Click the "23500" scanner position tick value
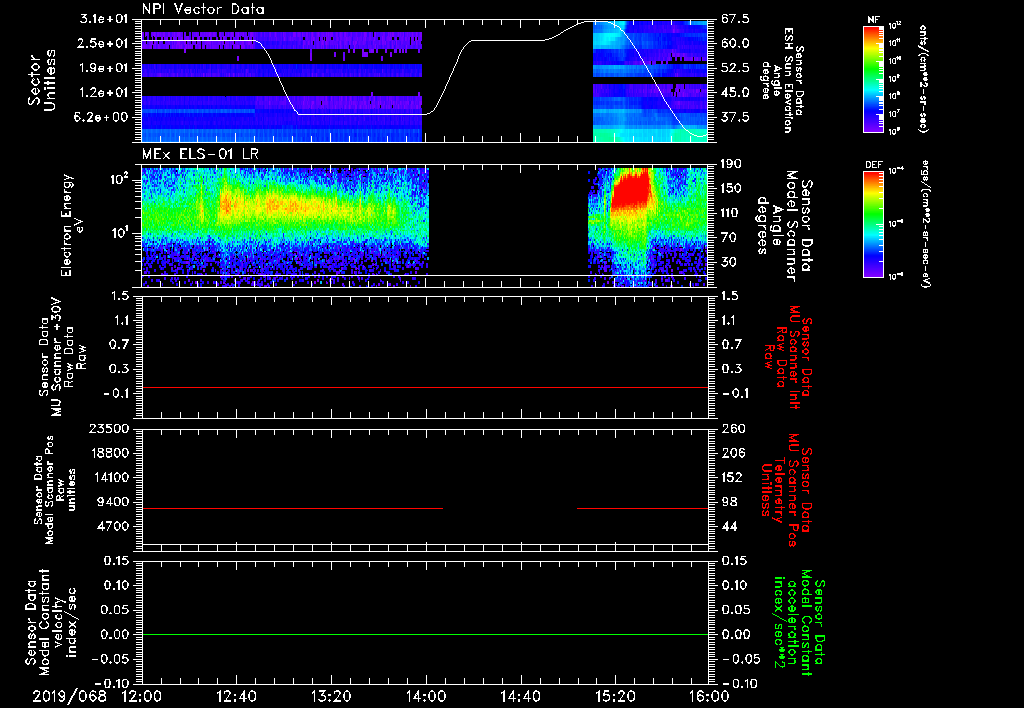Image resolution: width=1024 pixels, height=708 pixels. pyautogui.click(x=110, y=428)
